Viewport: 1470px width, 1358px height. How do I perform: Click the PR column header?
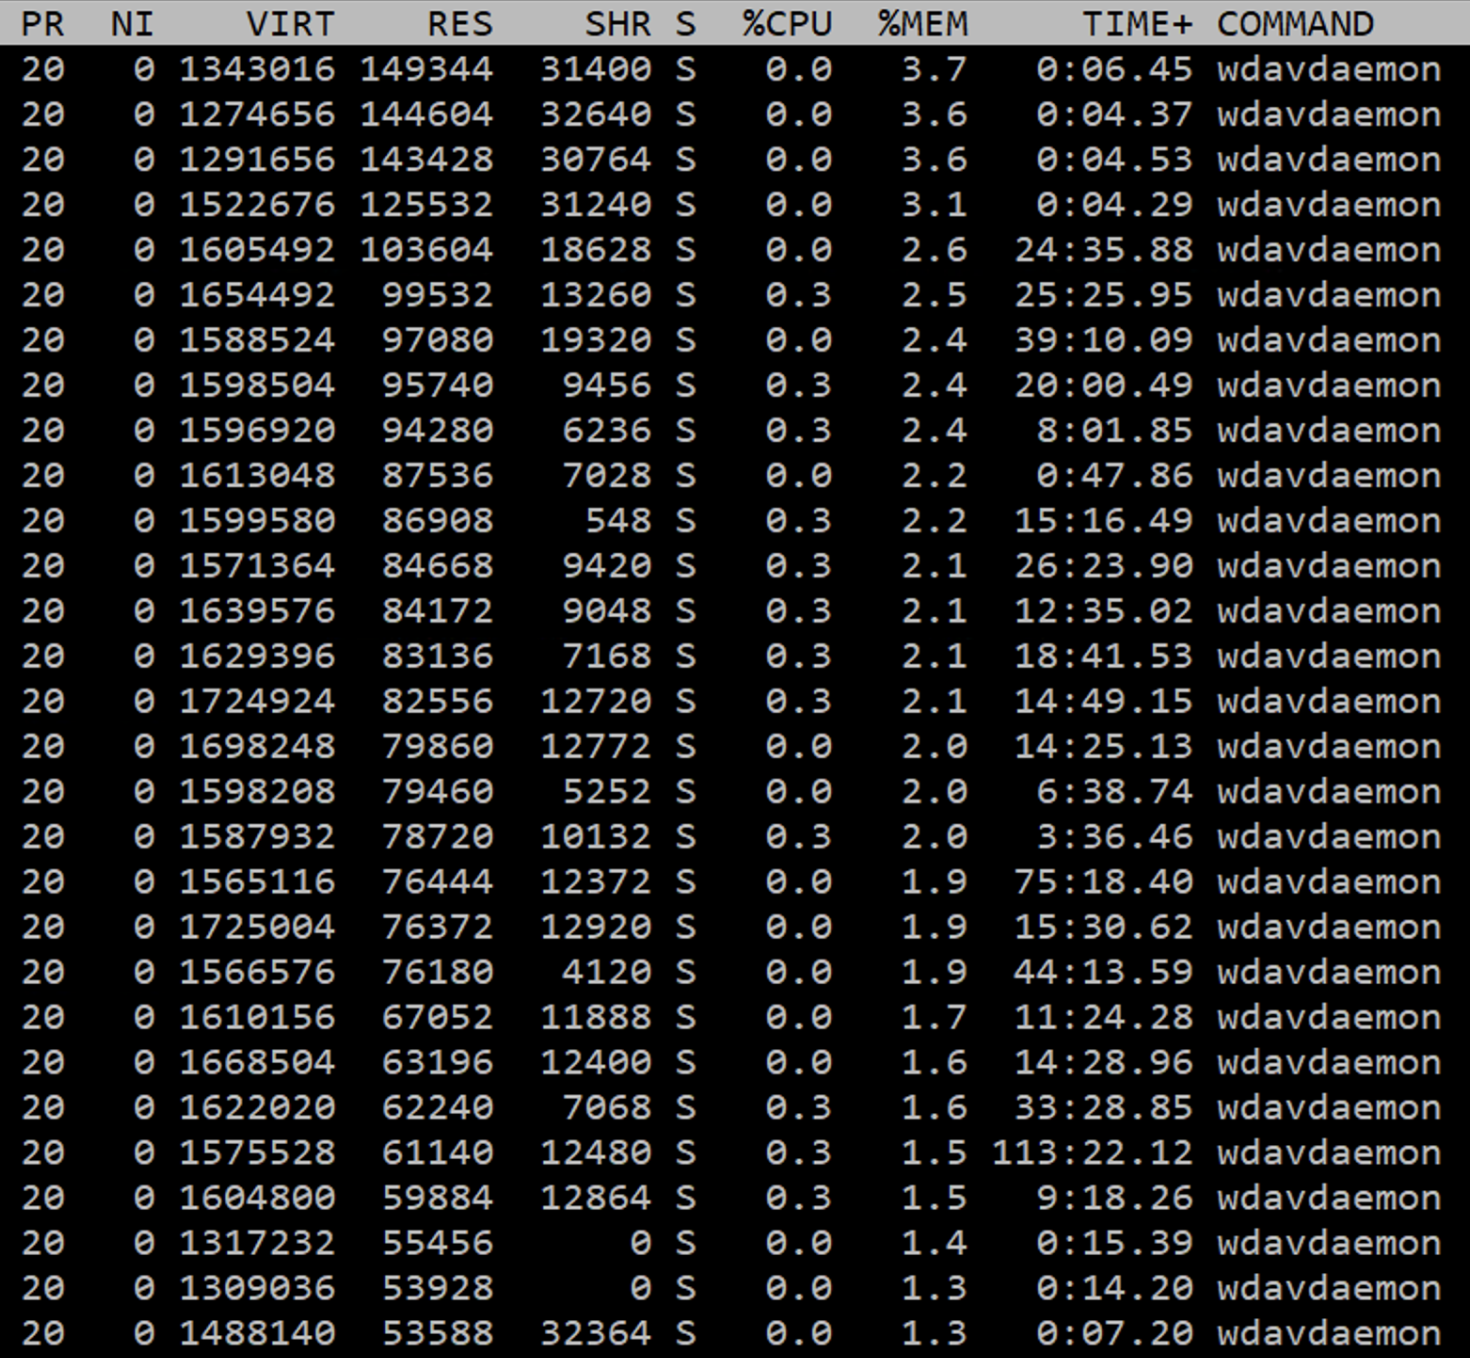[43, 23]
